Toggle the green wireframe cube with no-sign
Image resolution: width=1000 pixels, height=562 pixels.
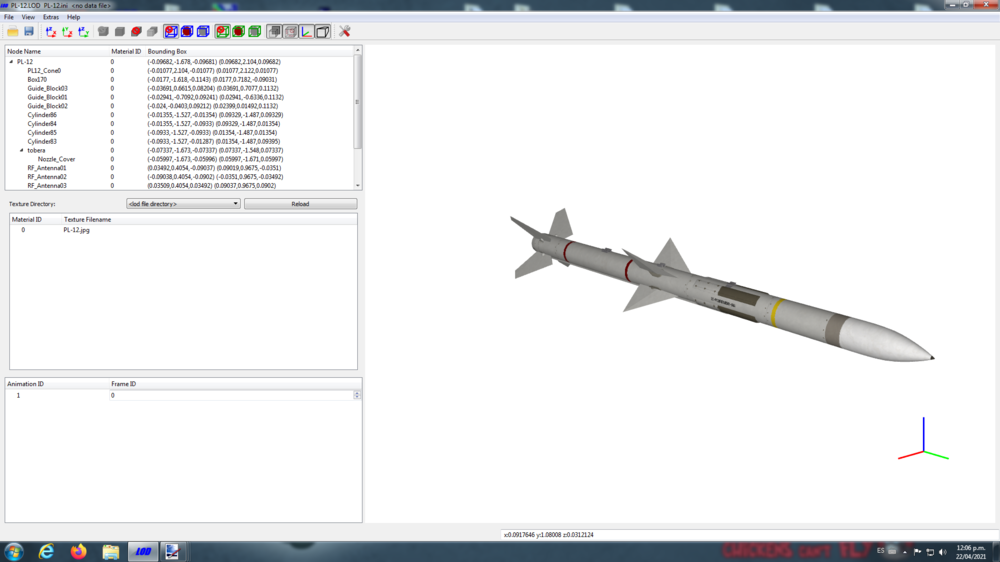point(223,31)
